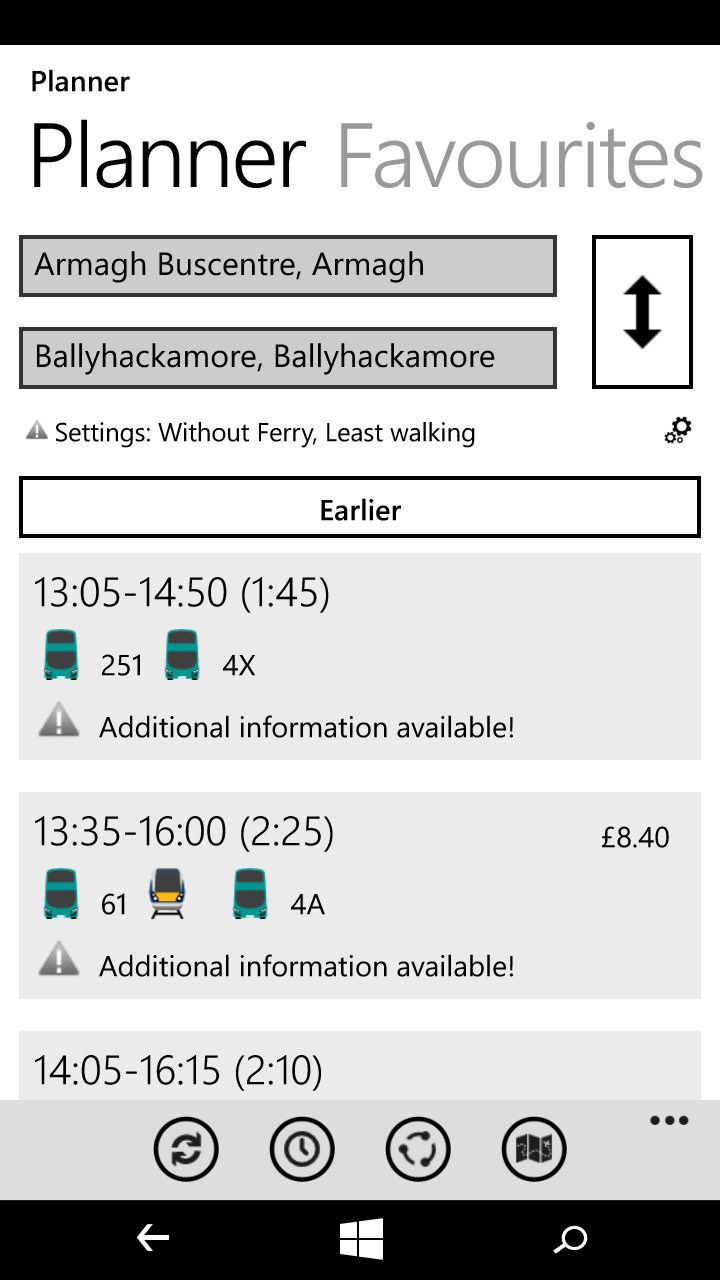
Task: Open more options with ellipsis
Action: (667, 1120)
